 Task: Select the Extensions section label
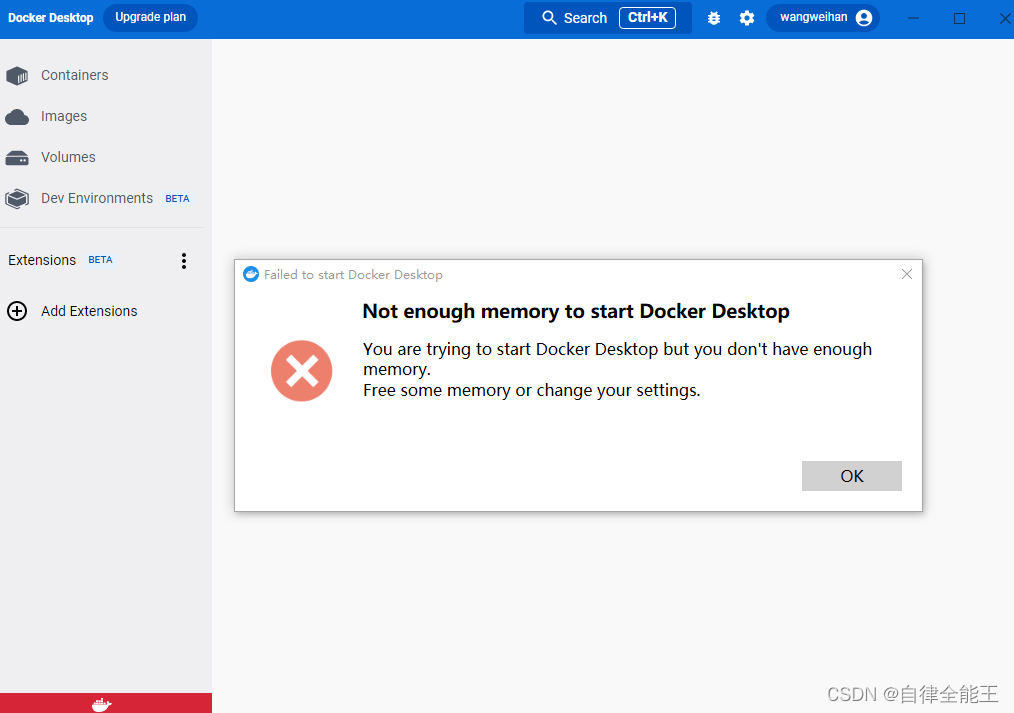click(42, 260)
